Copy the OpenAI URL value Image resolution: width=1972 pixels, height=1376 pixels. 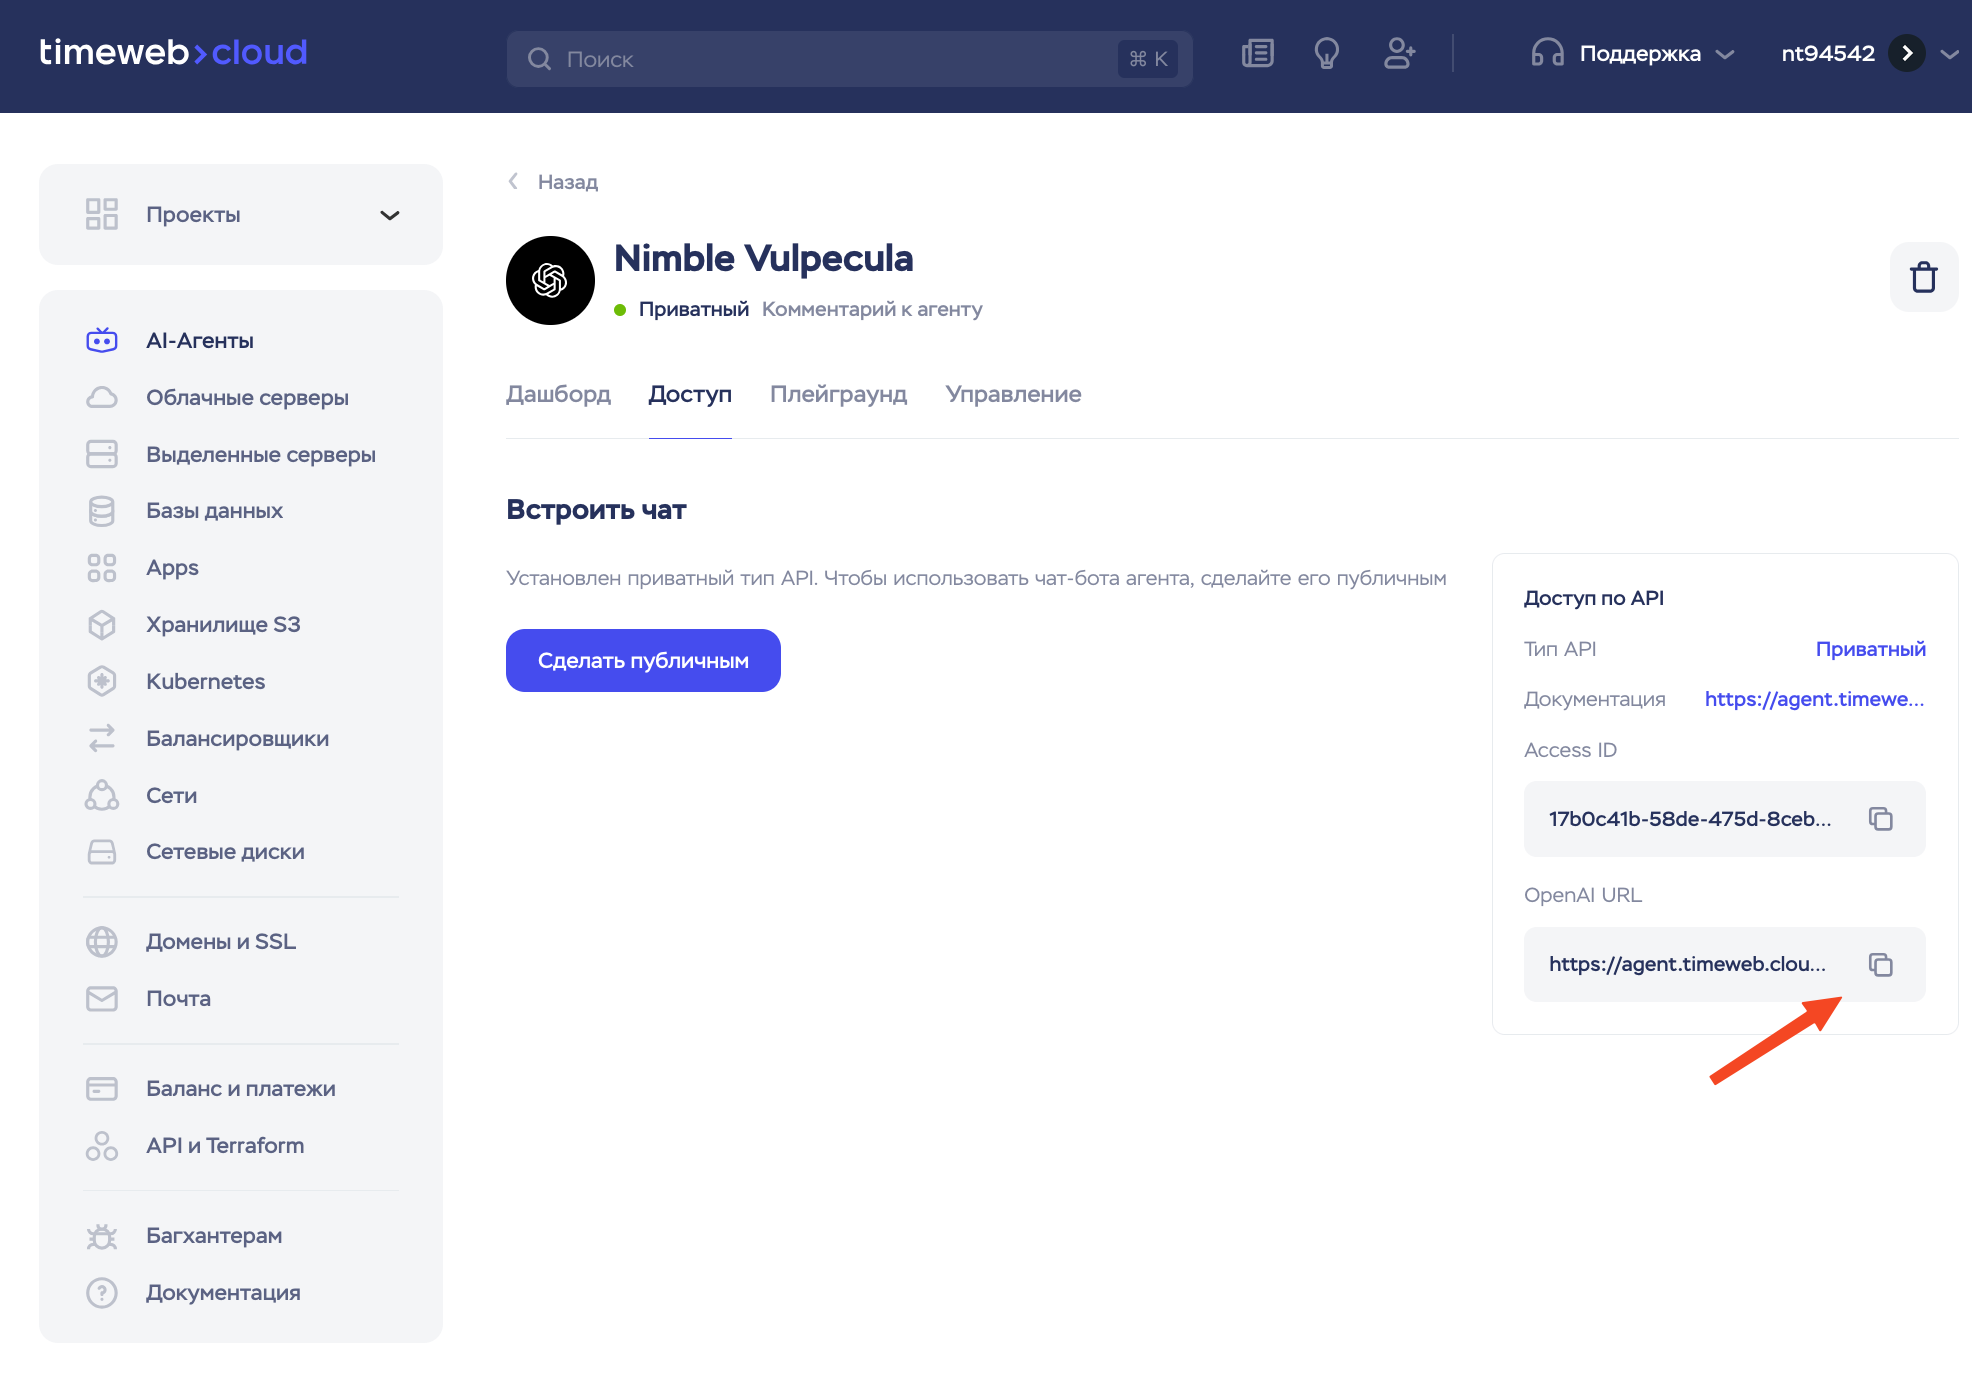click(1881, 965)
